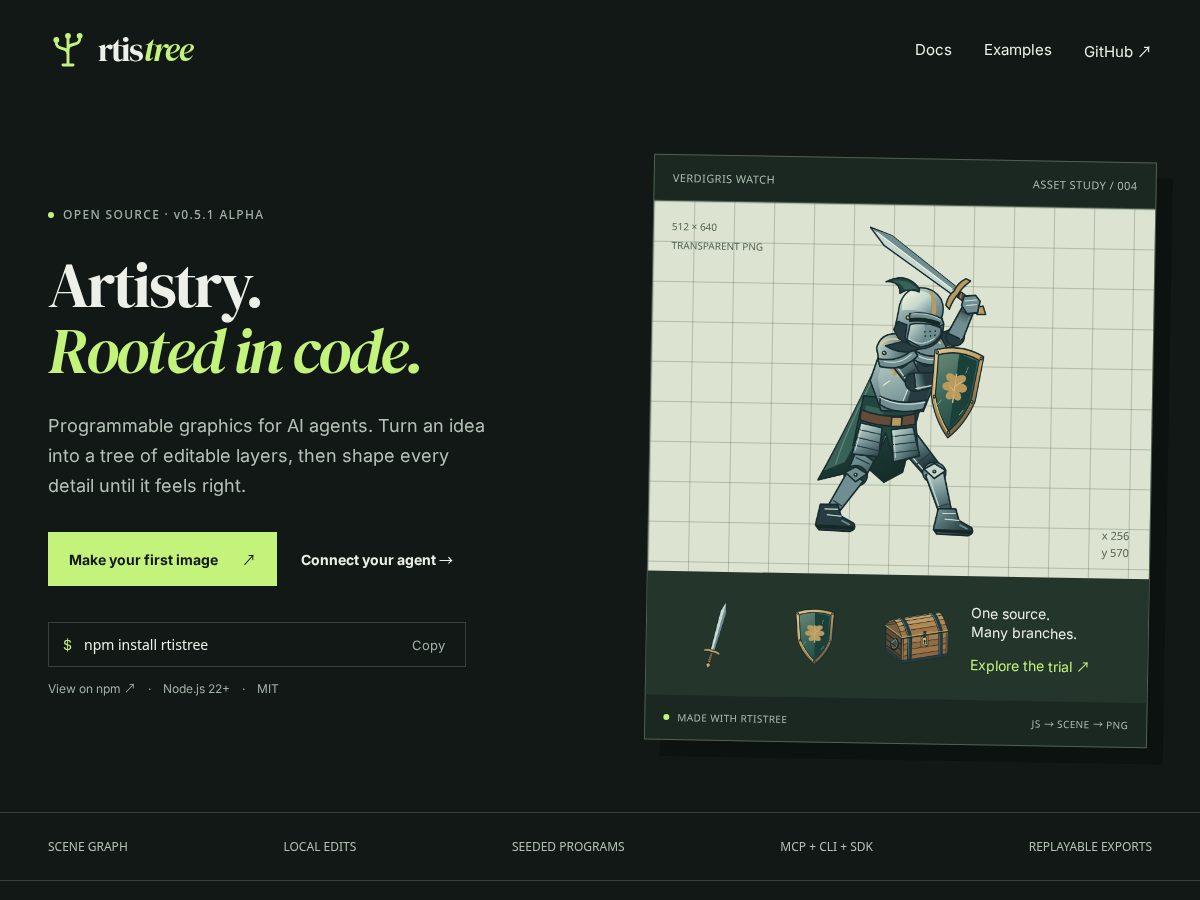Click the y 570 coordinate readout
The height and width of the screenshot is (900, 1200).
[x=1115, y=553]
